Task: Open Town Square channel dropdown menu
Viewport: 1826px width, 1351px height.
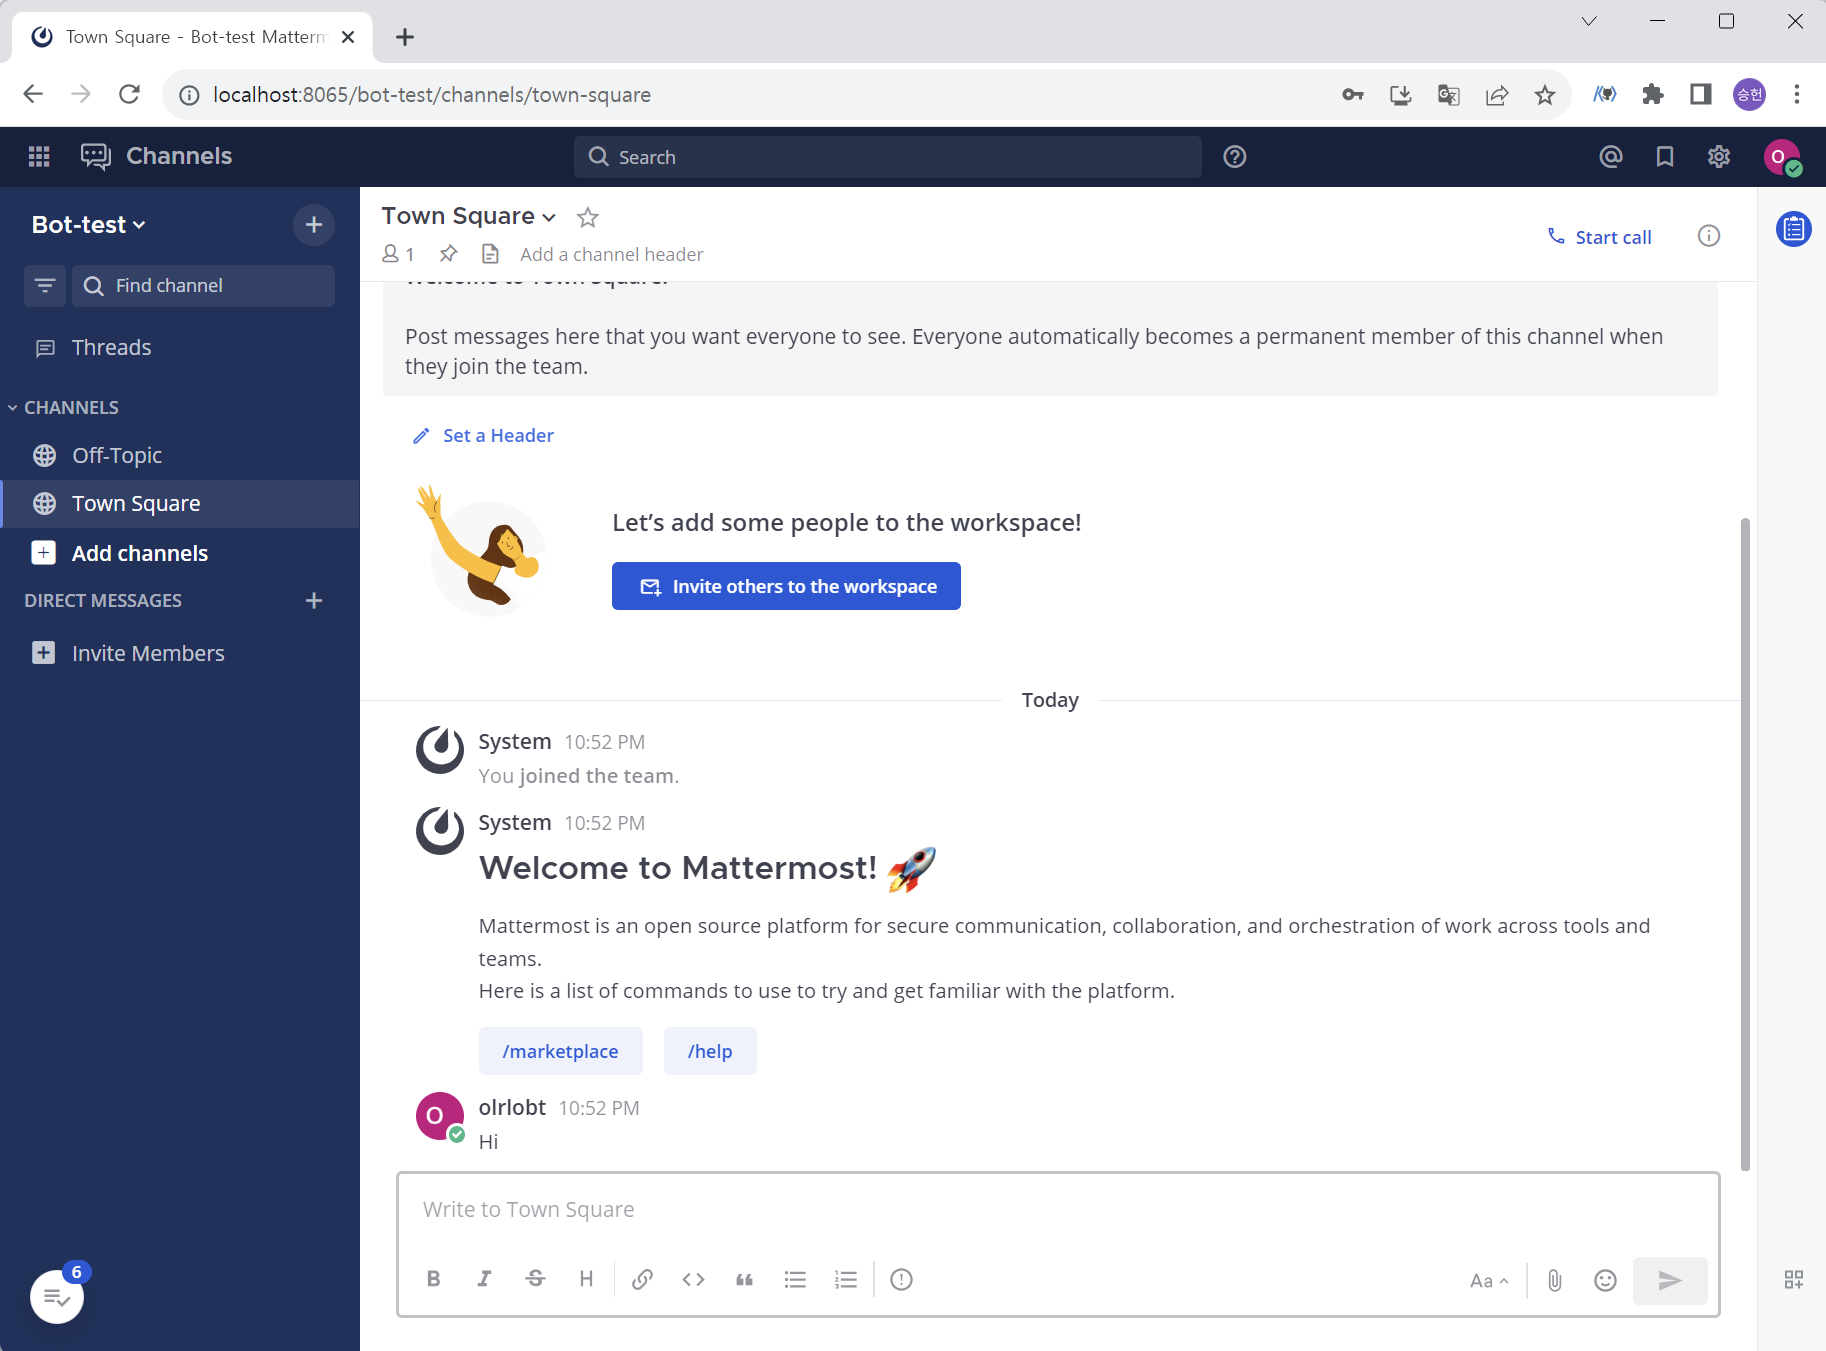Action: tap(469, 216)
